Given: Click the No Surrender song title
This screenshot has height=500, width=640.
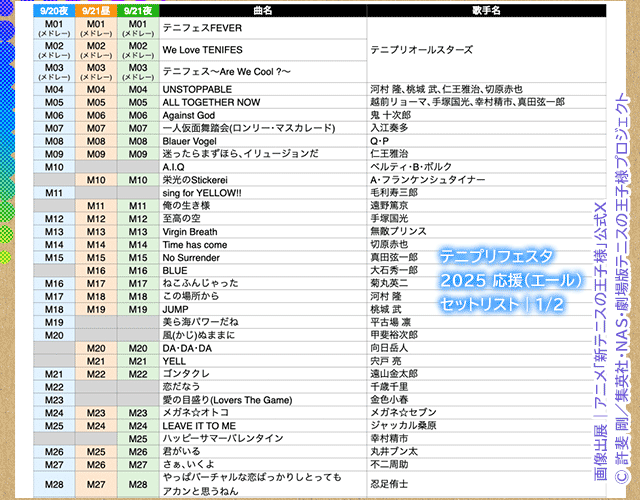Looking at the screenshot, I should pos(195,257).
